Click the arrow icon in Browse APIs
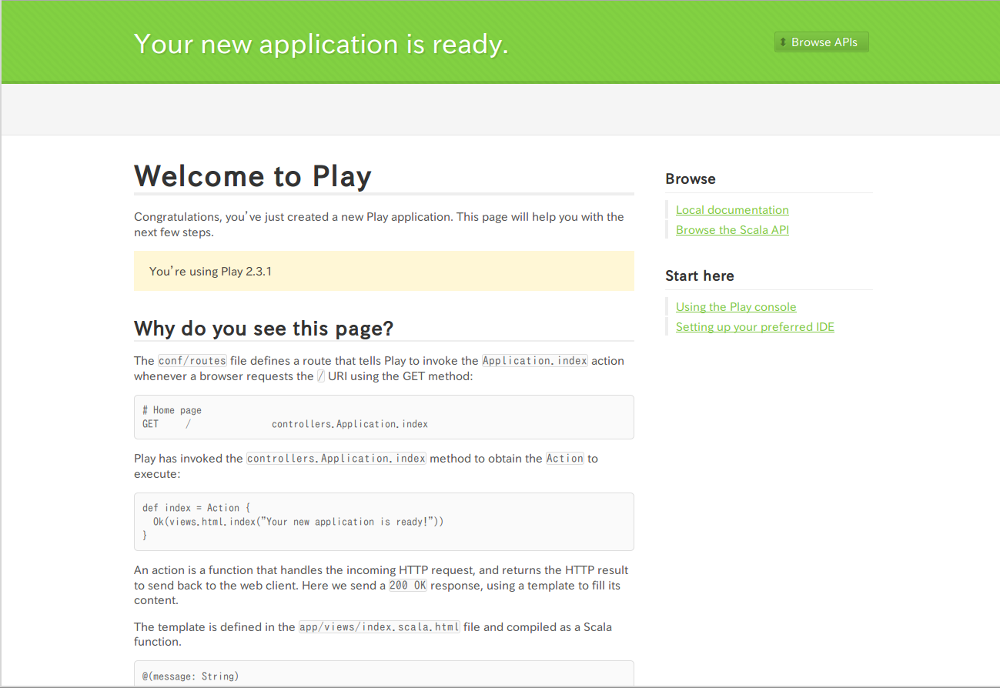This screenshot has height=688, width=1000. pyautogui.click(x=783, y=42)
